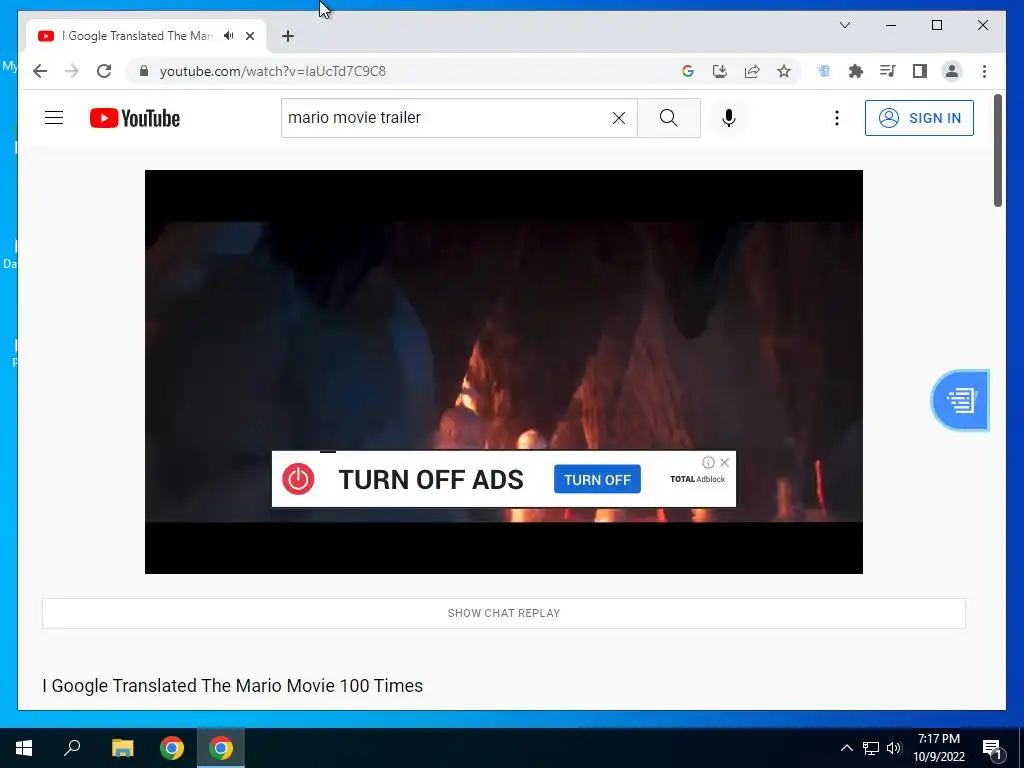Click the Total Adblock logo

[697, 479]
